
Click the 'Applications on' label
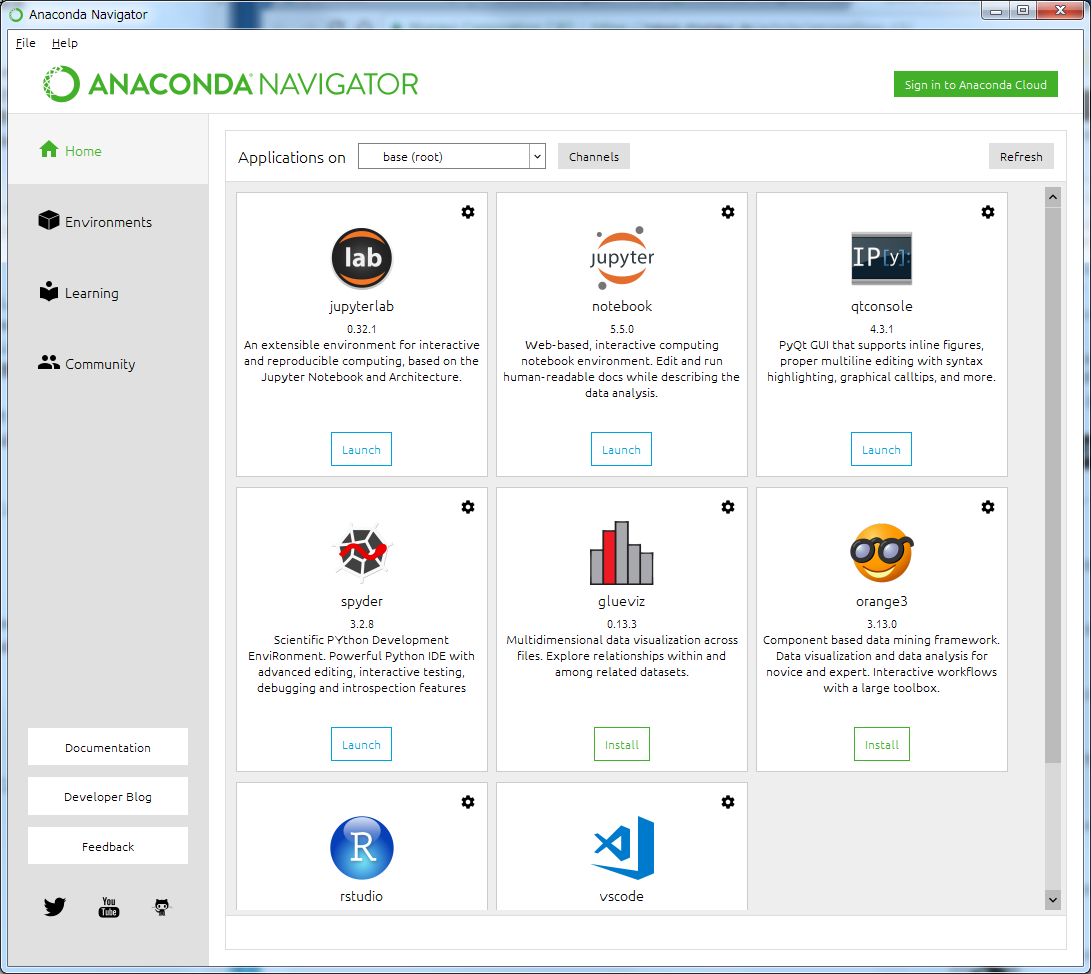(x=292, y=158)
